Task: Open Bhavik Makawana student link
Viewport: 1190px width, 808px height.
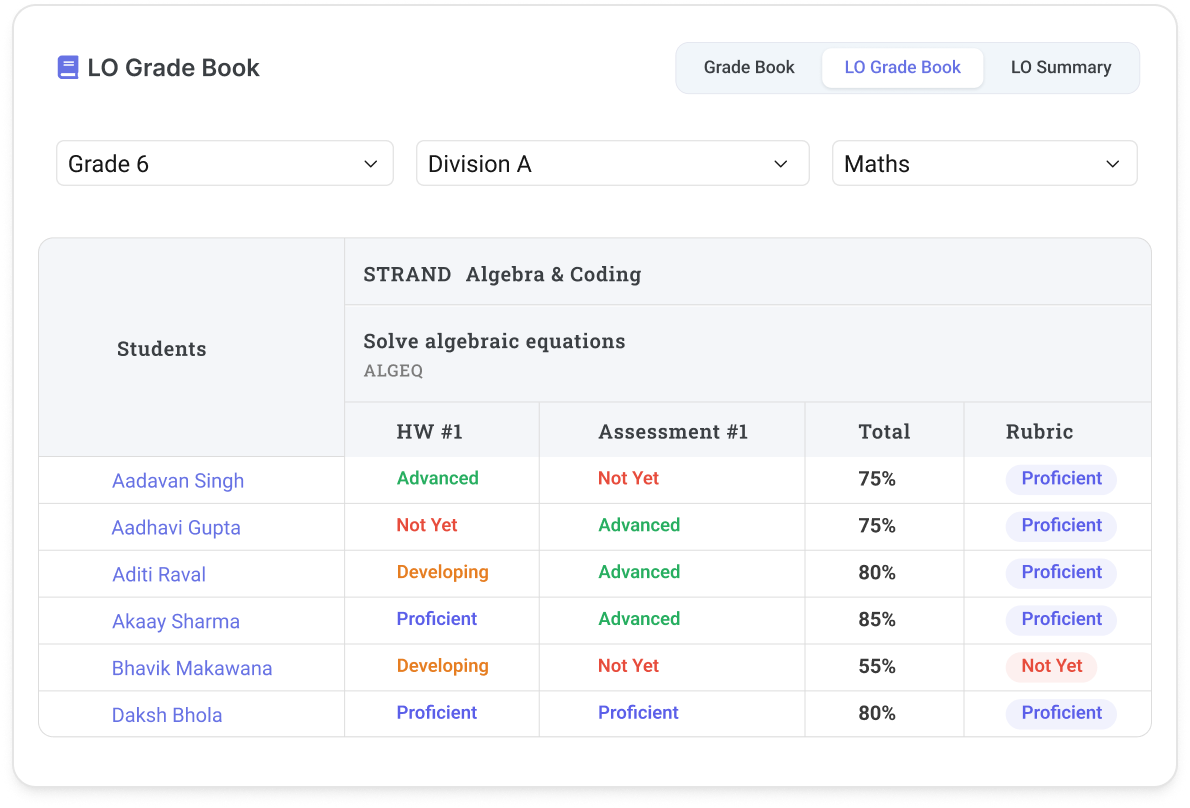Action: pos(191,668)
